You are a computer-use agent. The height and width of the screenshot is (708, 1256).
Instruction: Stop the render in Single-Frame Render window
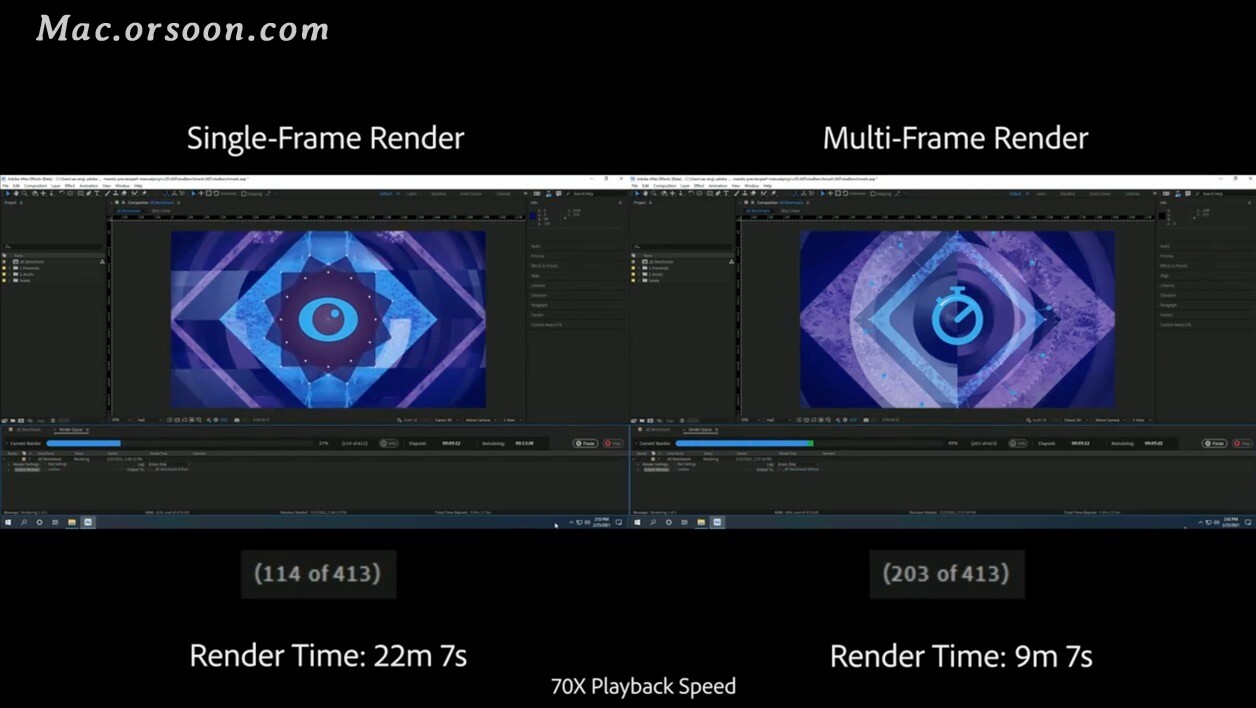(613, 443)
